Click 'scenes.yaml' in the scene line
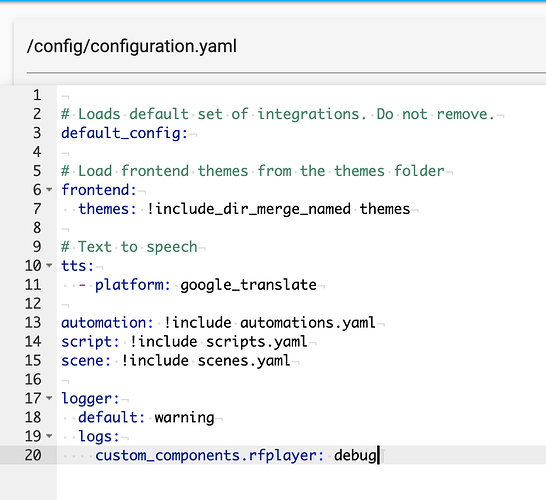This screenshot has width=546, height=500. pos(244,360)
